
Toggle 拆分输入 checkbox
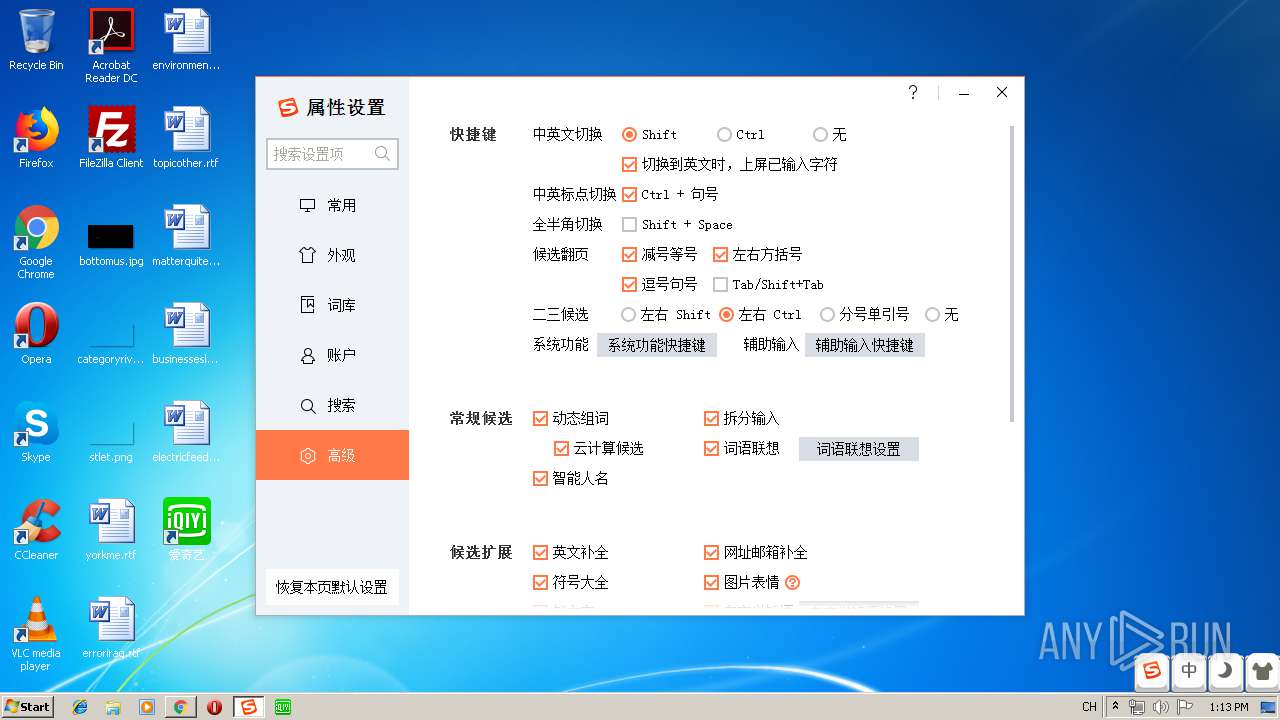[x=712, y=418]
